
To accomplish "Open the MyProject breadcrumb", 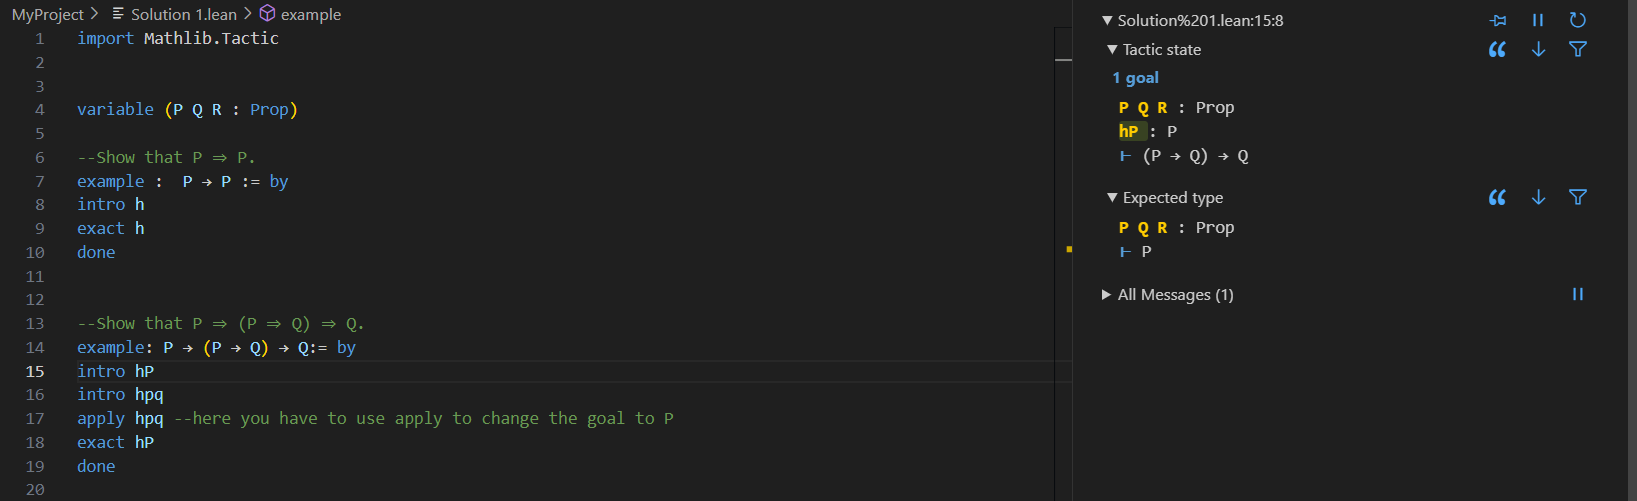I will pyautogui.click(x=47, y=14).
